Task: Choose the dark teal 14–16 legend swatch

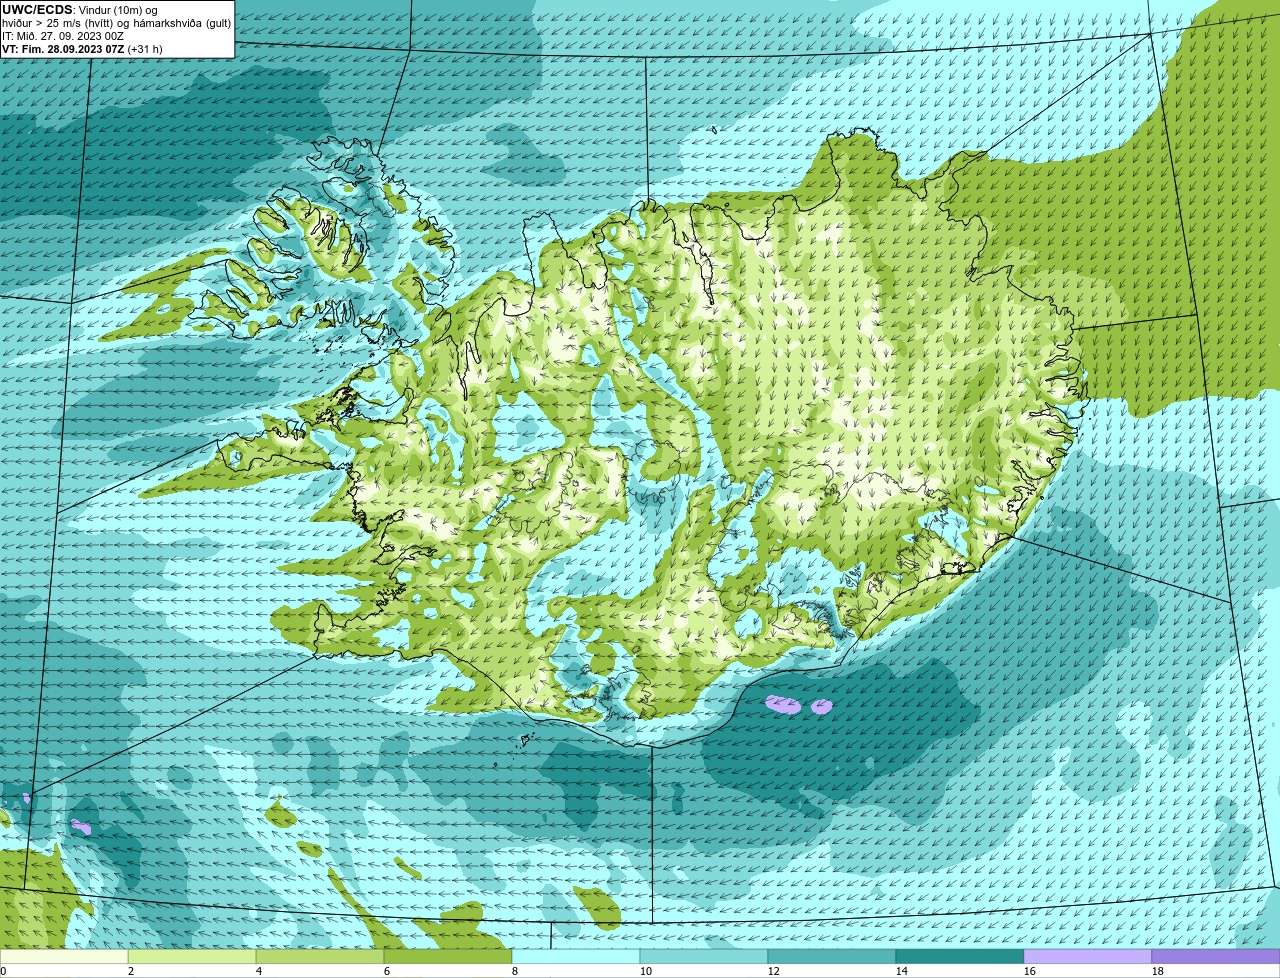Action: pos(960,956)
